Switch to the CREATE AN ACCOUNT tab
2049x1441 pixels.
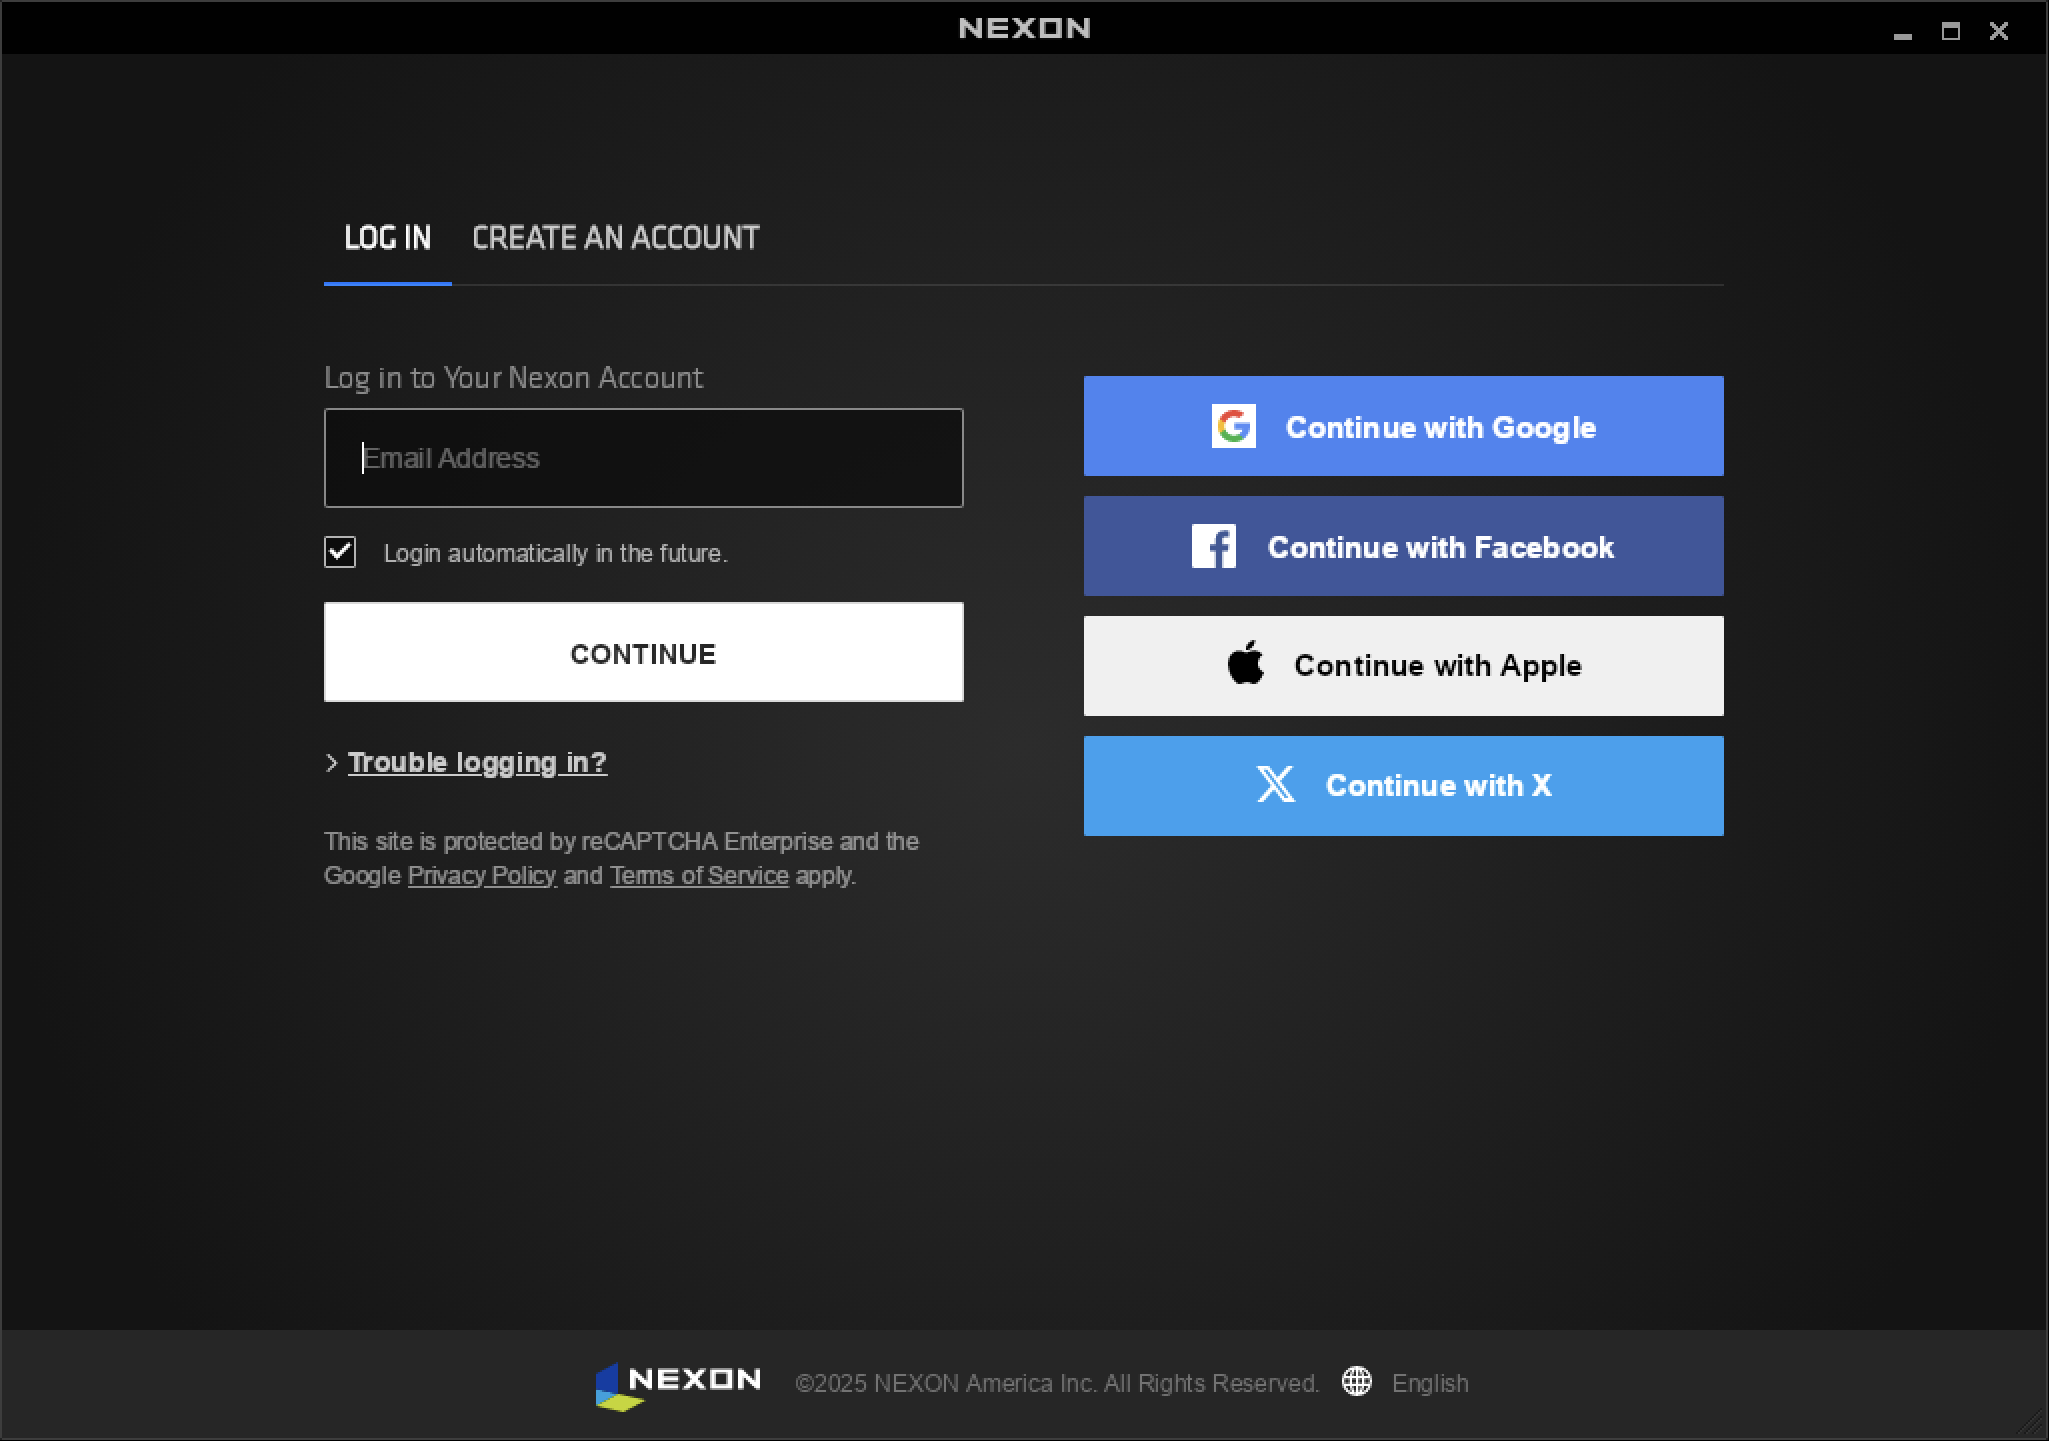[616, 238]
